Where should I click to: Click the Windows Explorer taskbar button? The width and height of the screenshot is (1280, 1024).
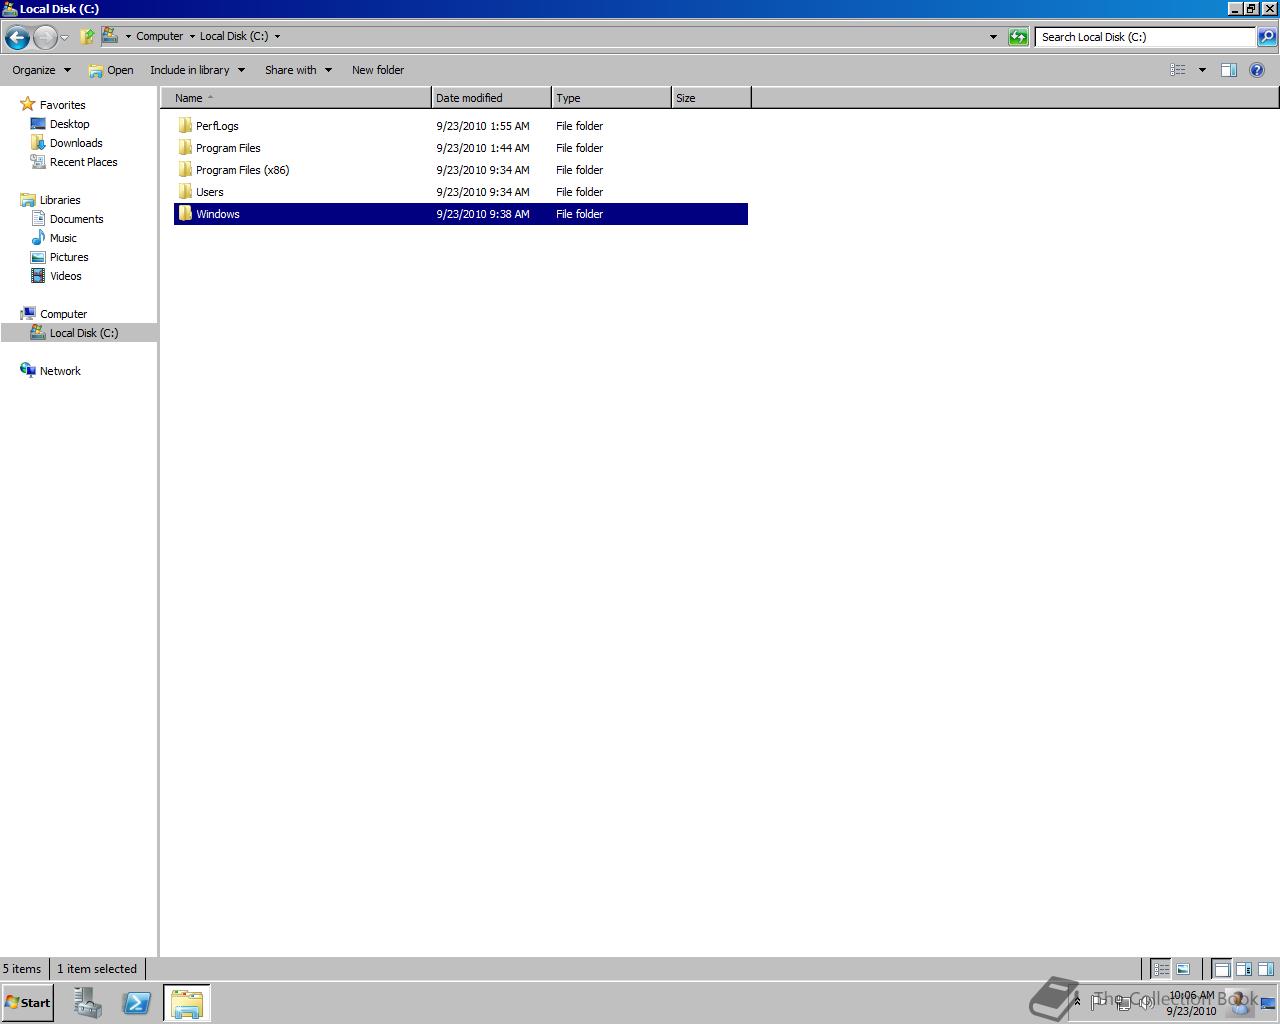[x=187, y=1003]
